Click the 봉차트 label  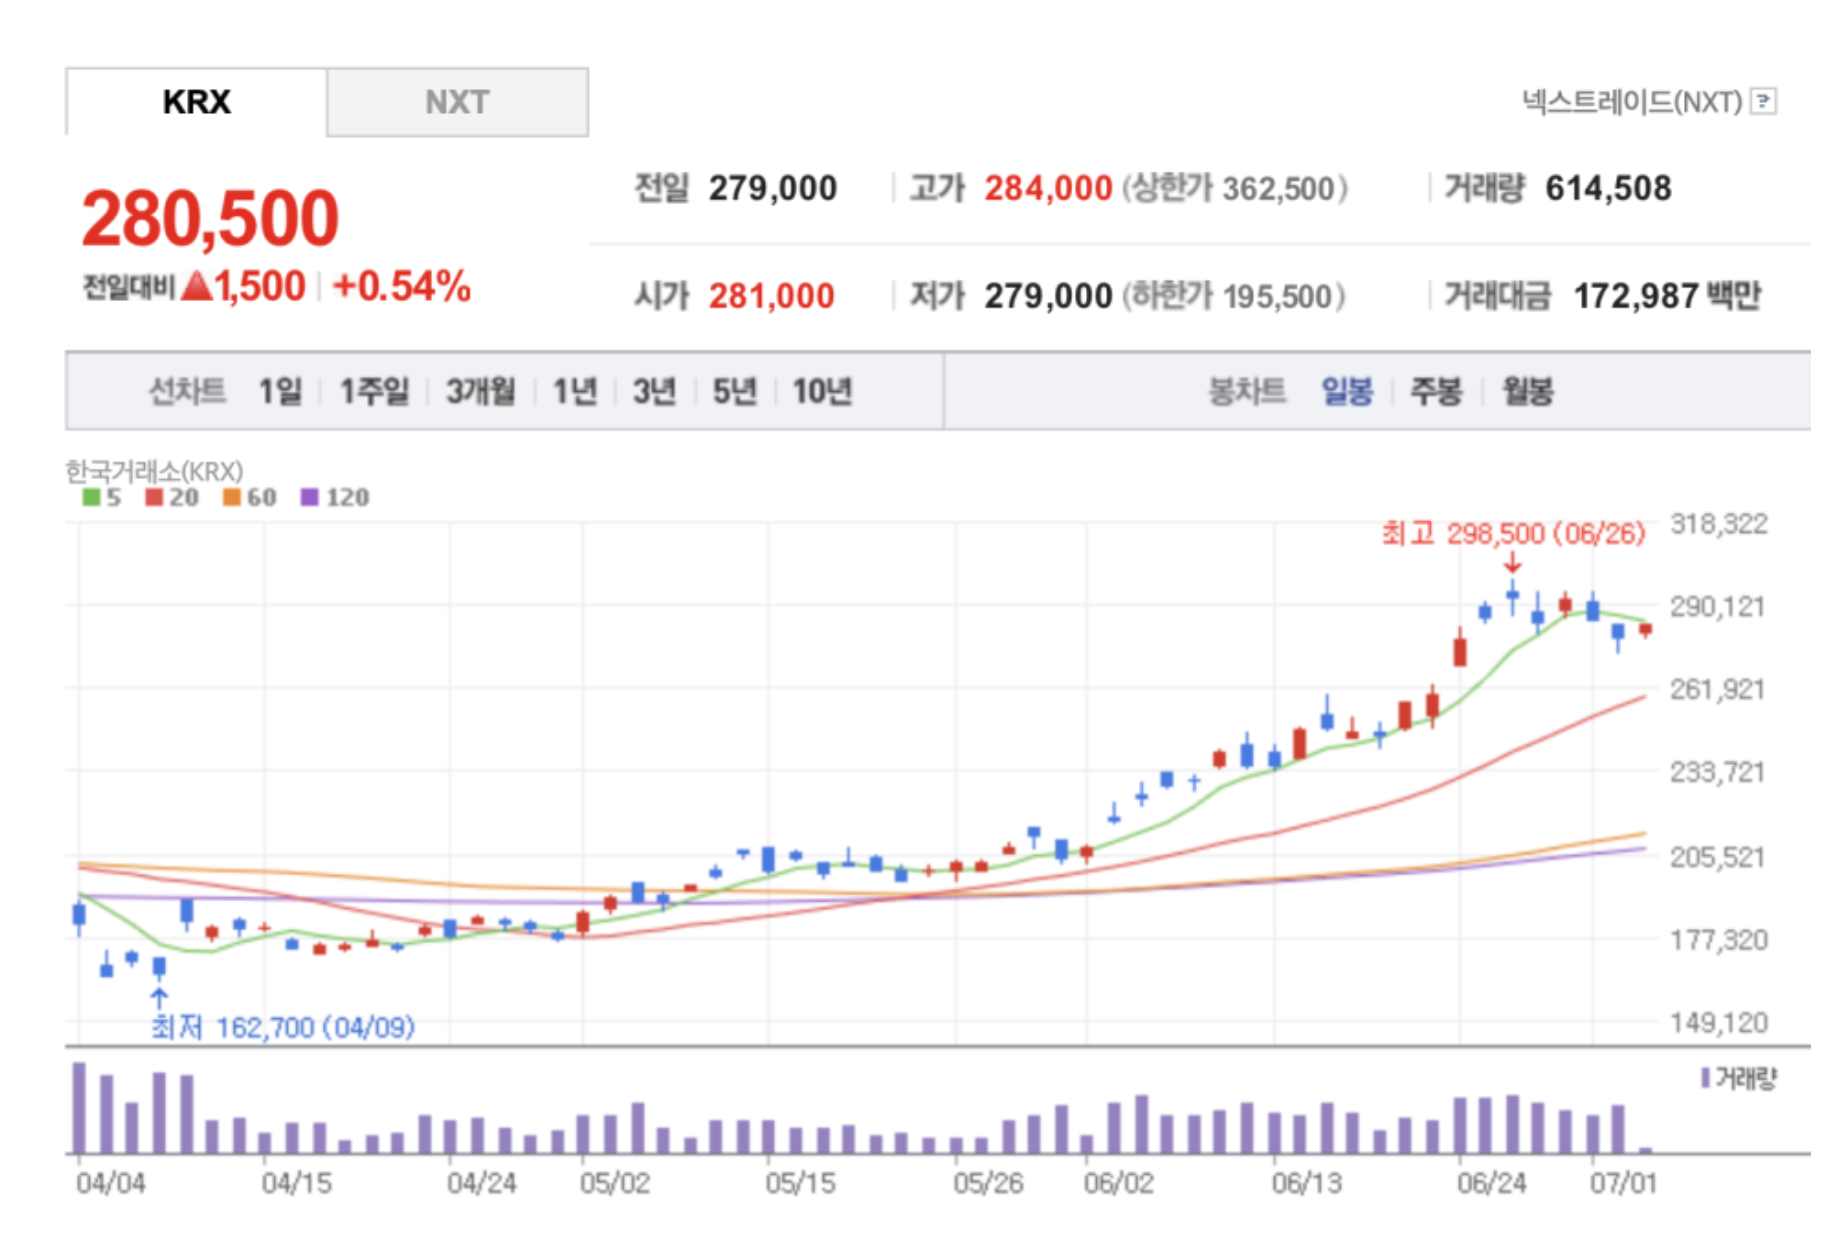click(x=1247, y=391)
